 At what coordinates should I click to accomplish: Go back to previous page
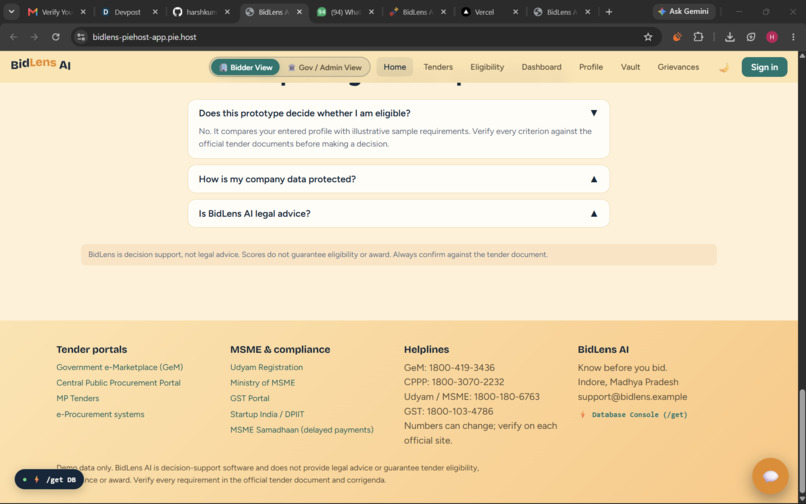[x=14, y=37]
